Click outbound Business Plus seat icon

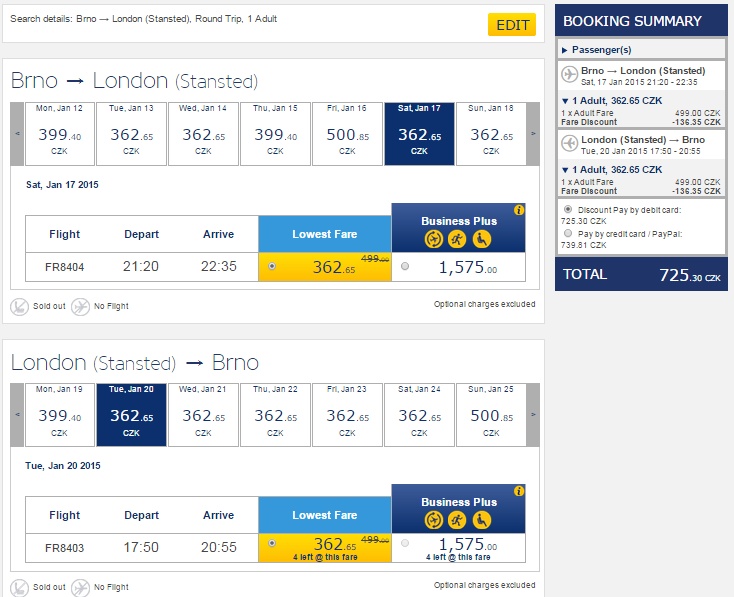482,239
